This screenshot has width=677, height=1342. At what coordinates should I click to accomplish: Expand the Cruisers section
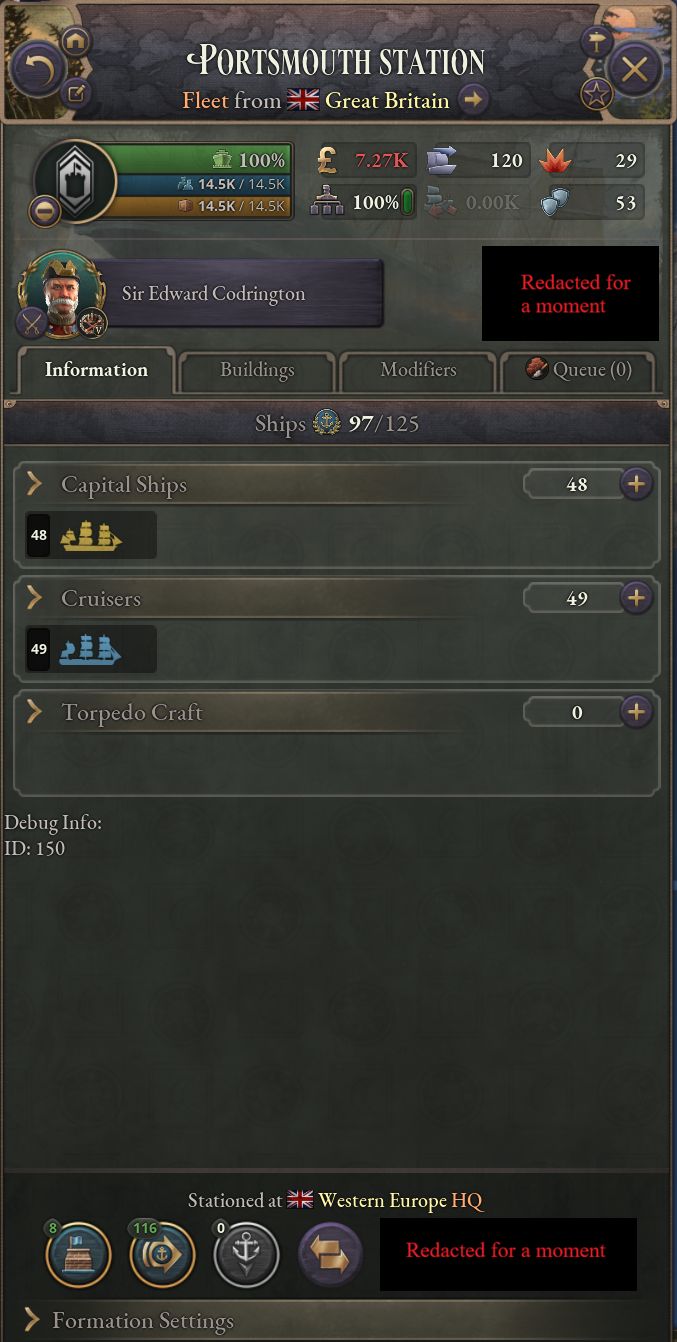pyautogui.click(x=35, y=598)
